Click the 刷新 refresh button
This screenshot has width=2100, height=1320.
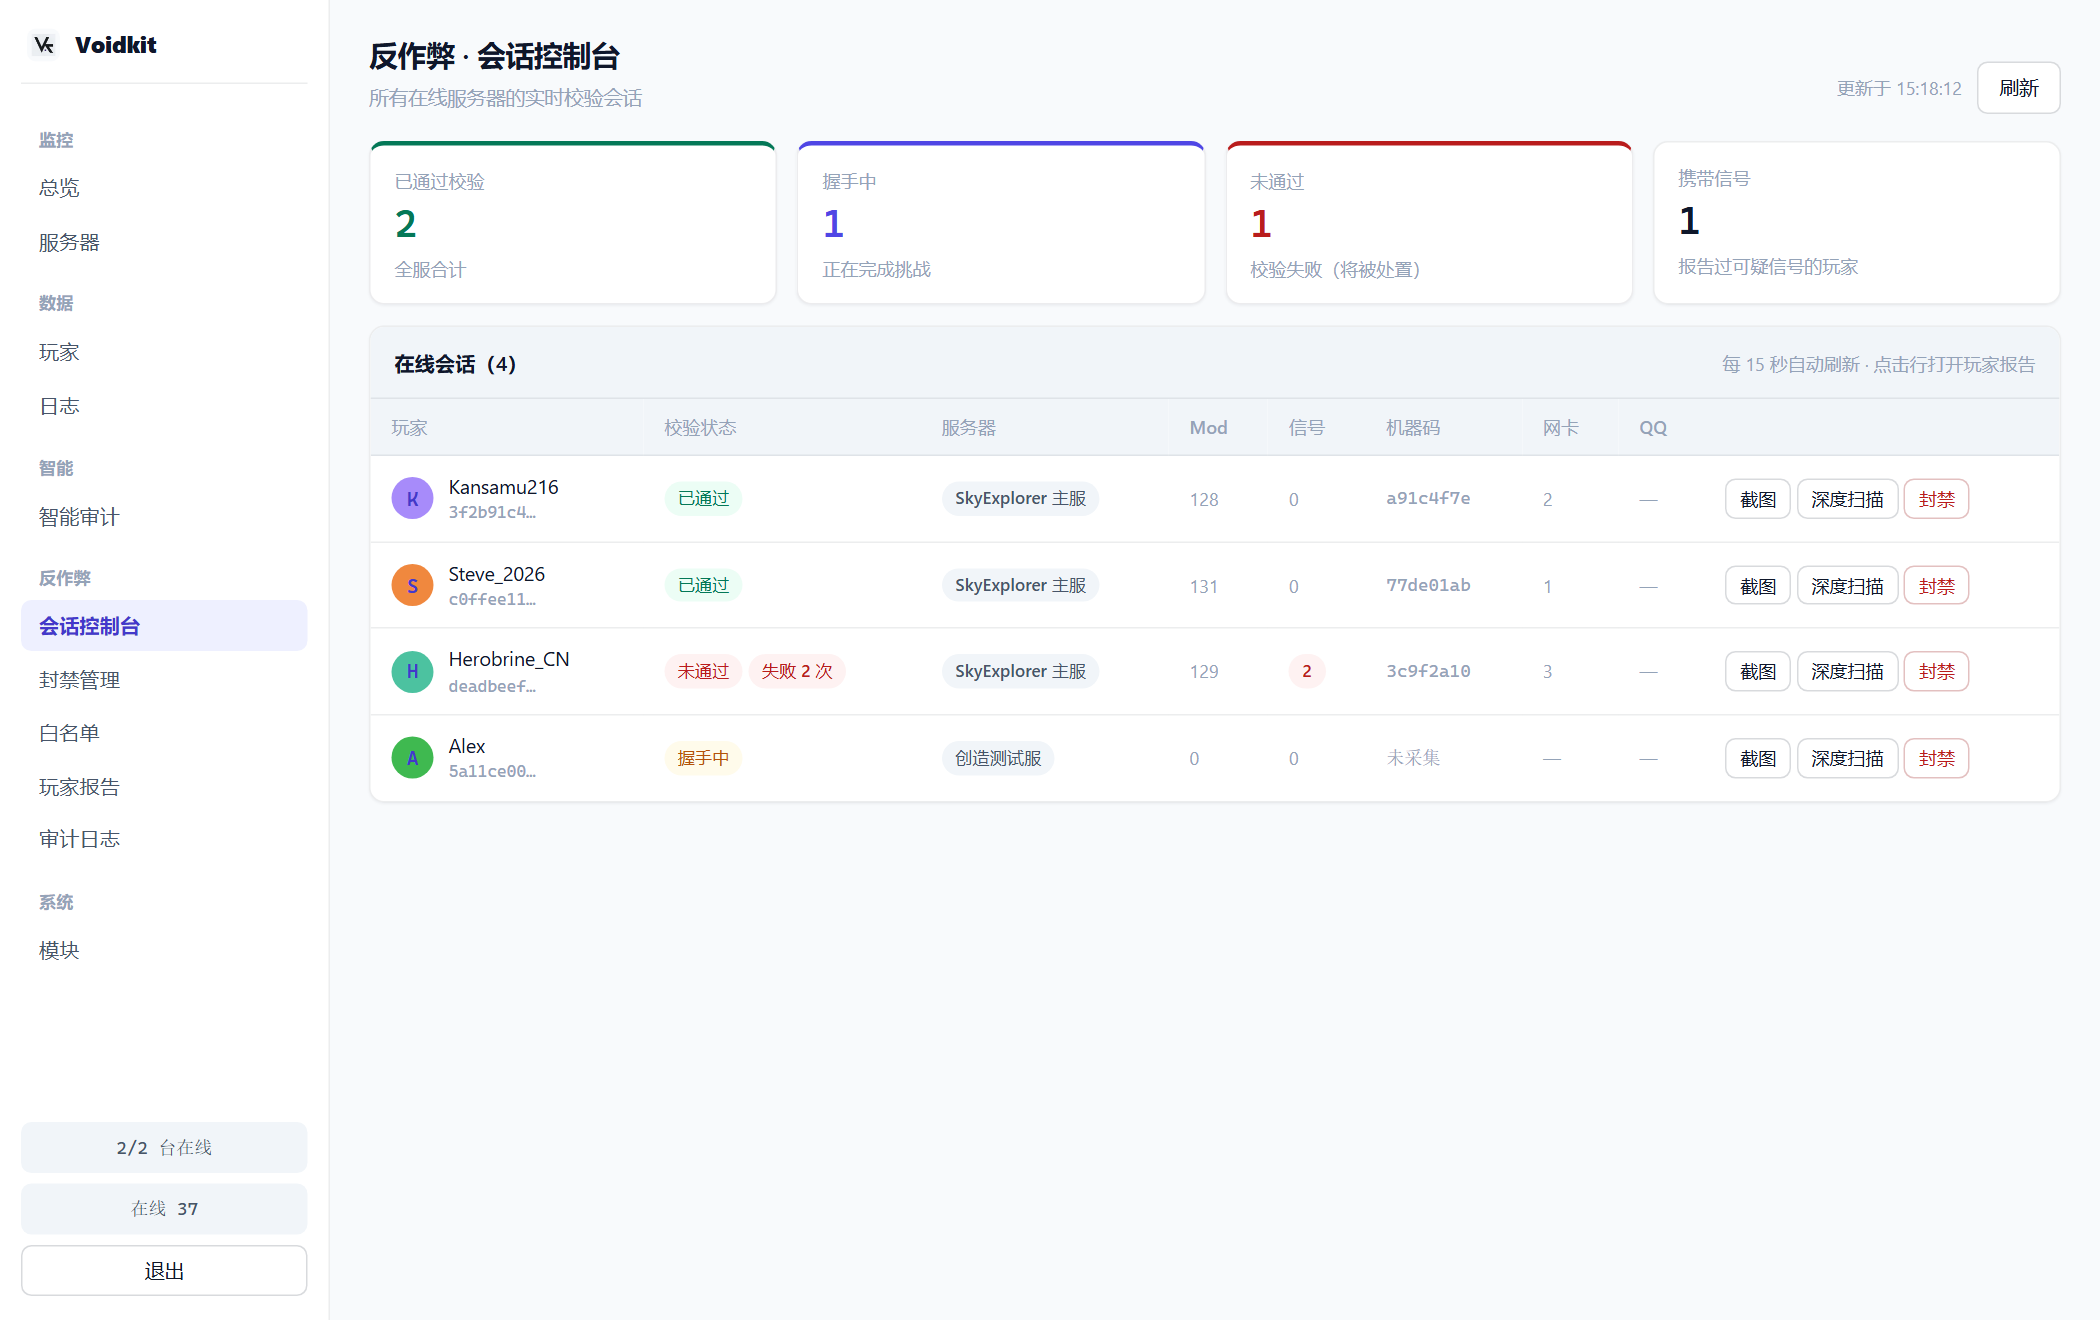click(x=2018, y=88)
